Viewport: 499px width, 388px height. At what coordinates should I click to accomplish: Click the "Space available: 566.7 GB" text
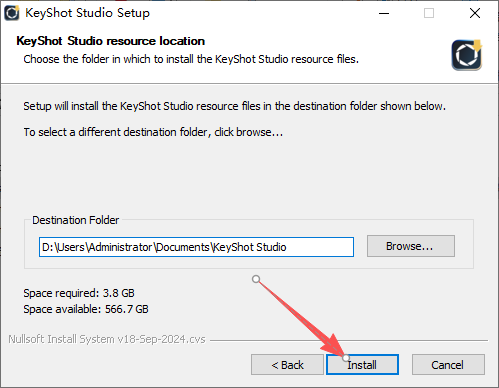click(x=86, y=309)
